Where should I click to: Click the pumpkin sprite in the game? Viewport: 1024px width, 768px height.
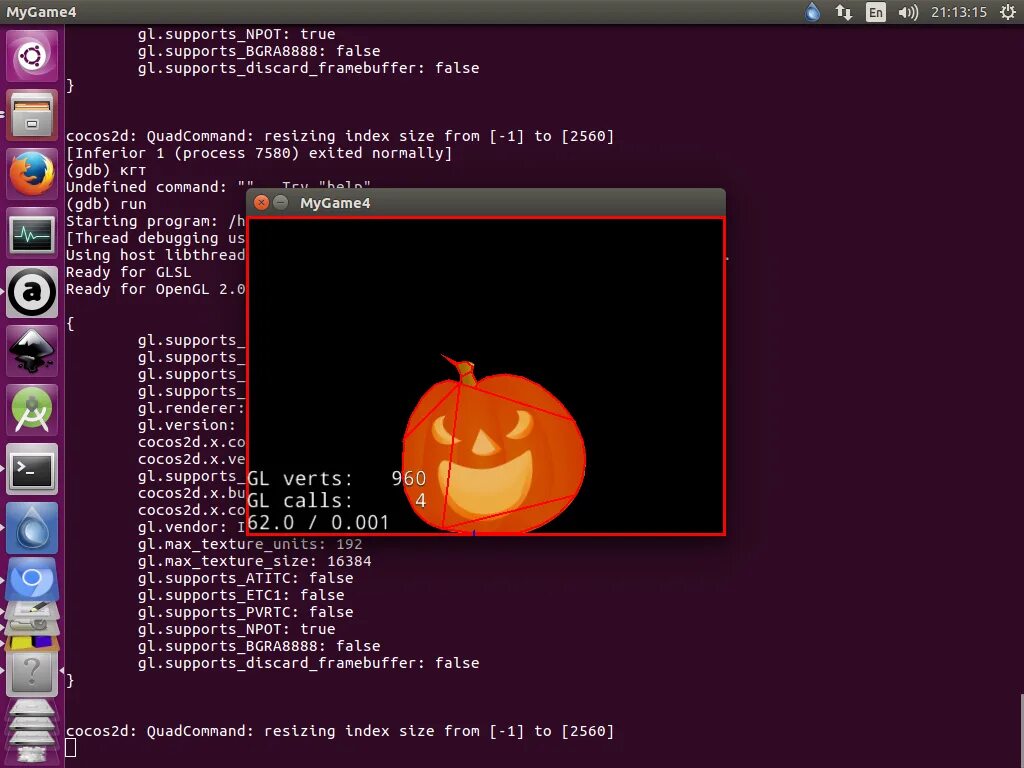click(493, 447)
